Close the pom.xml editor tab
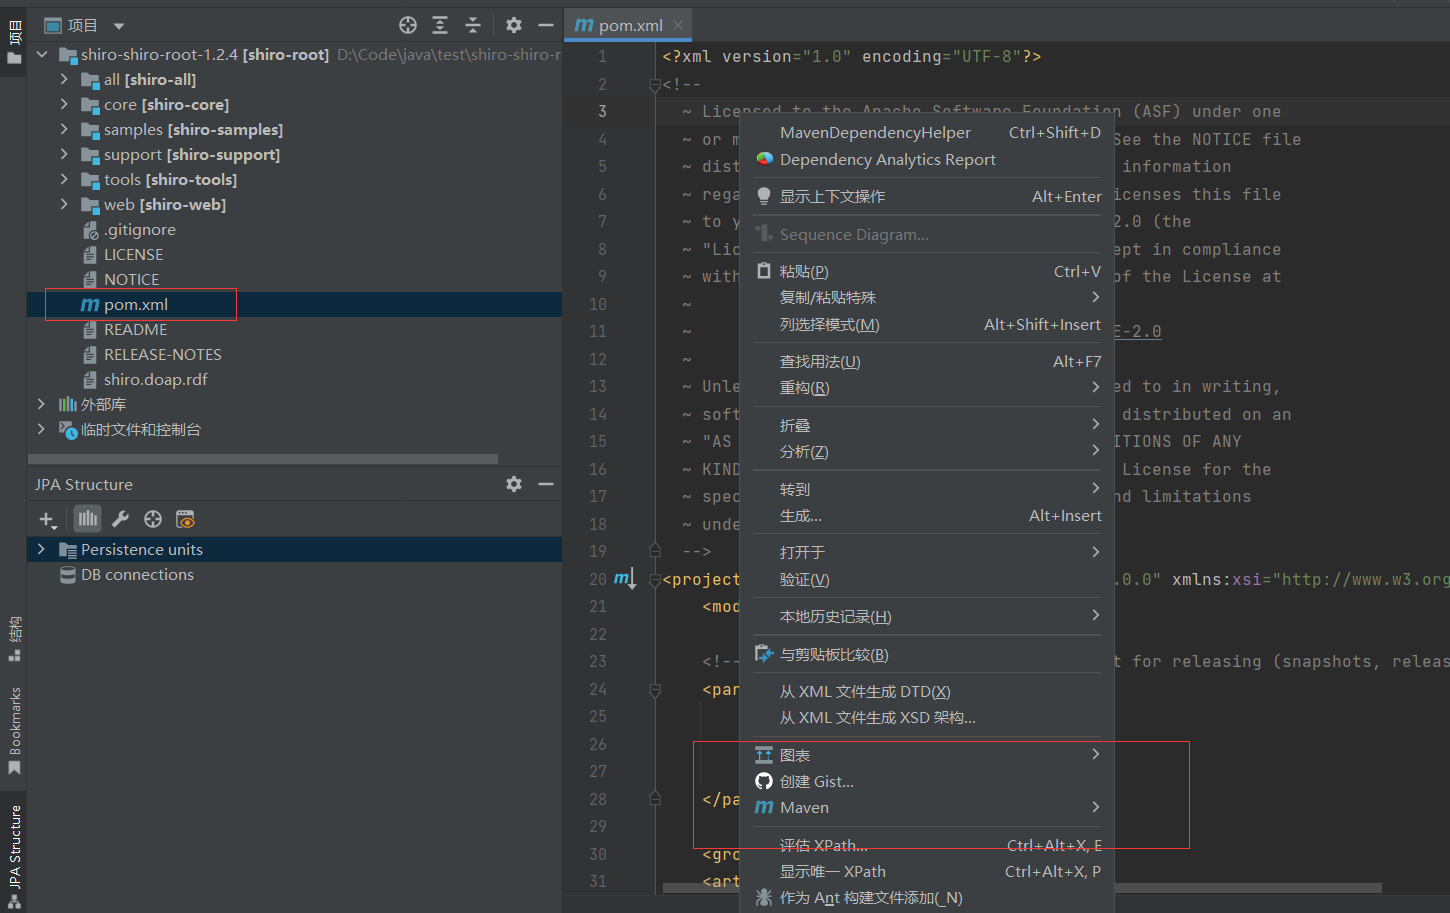Image resolution: width=1450 pixels, height=913 pixels. tap(678, 25)
